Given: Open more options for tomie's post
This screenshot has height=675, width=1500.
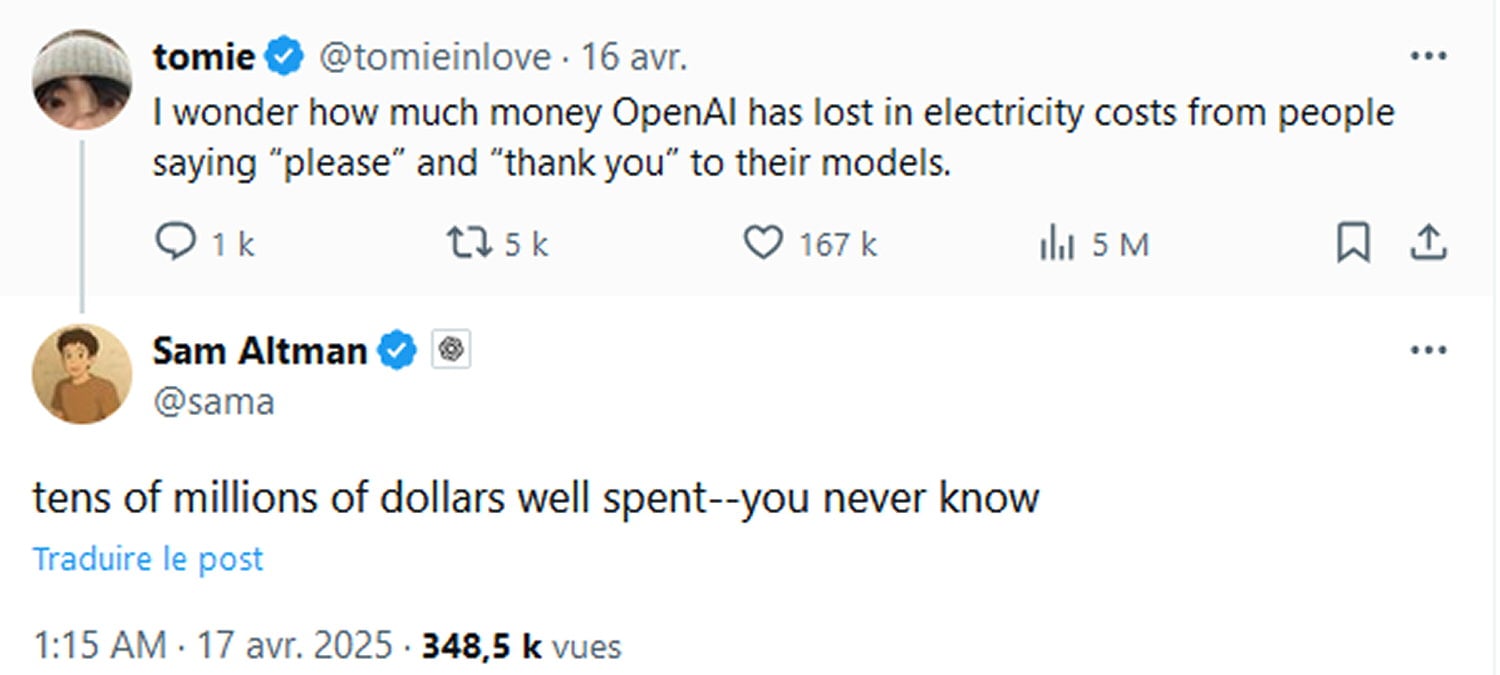Looking at the screenshot, I should [x=1428, y=57].
